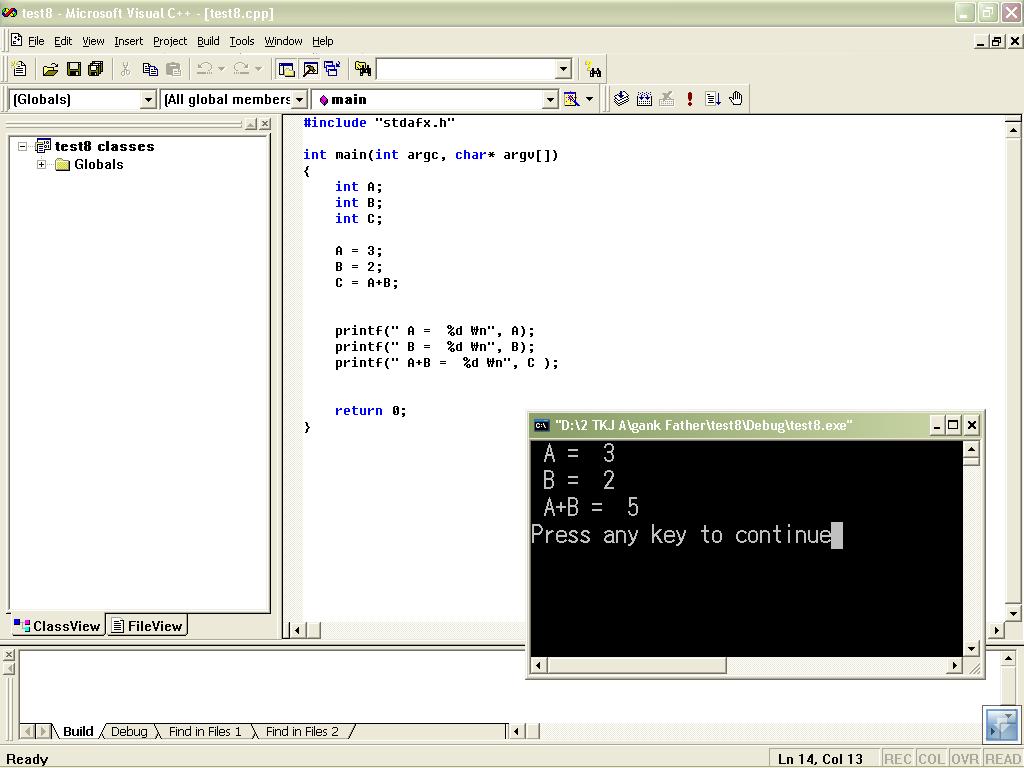Screen dimensions: 1024x768
Task: Open the Undo history dropdown arrow
Action: coord(221,69)
